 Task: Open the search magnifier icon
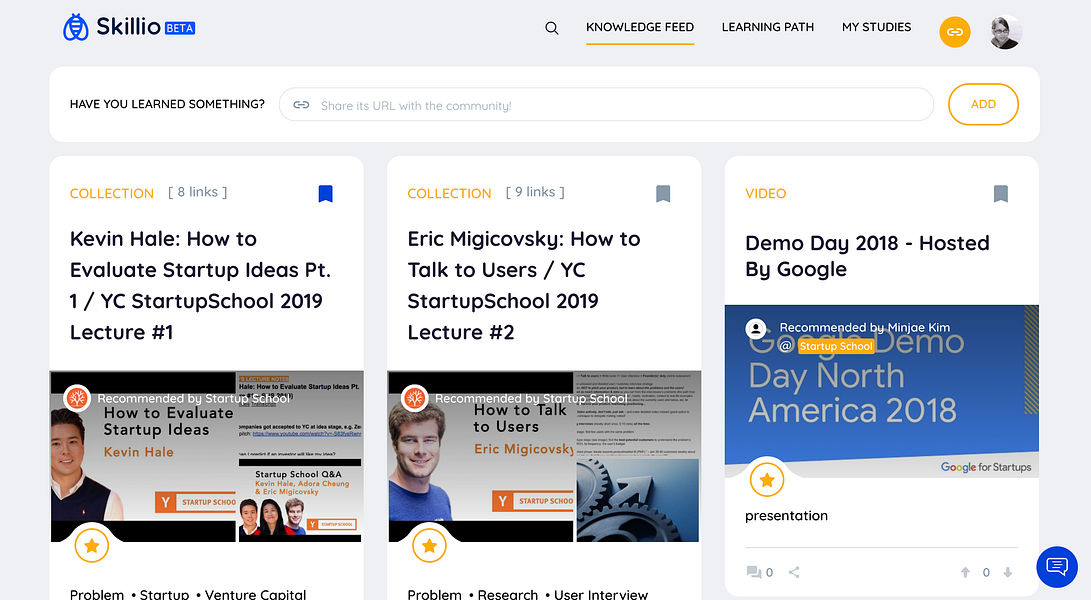pos(552,28)
